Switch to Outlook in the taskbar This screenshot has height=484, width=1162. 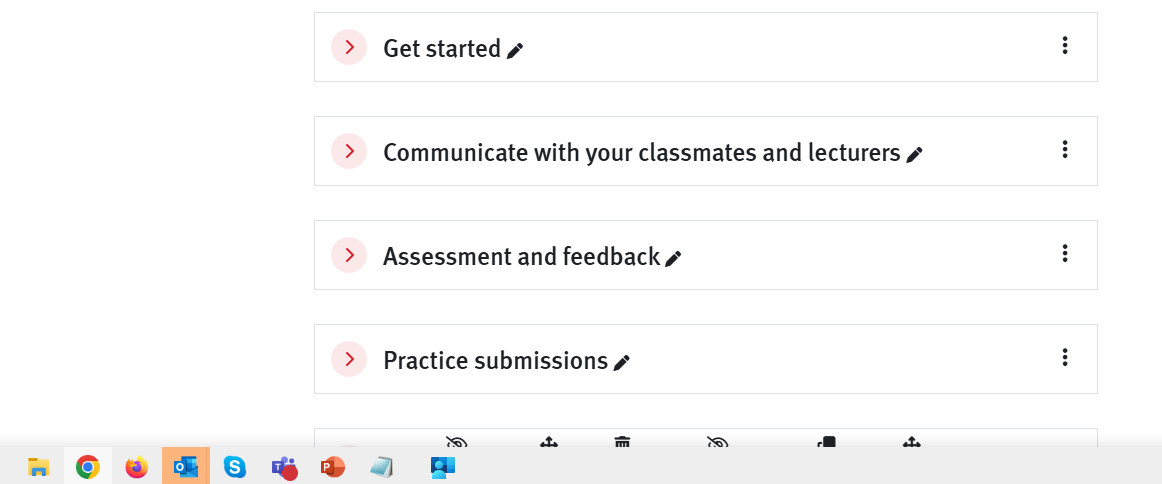point(185,466)
